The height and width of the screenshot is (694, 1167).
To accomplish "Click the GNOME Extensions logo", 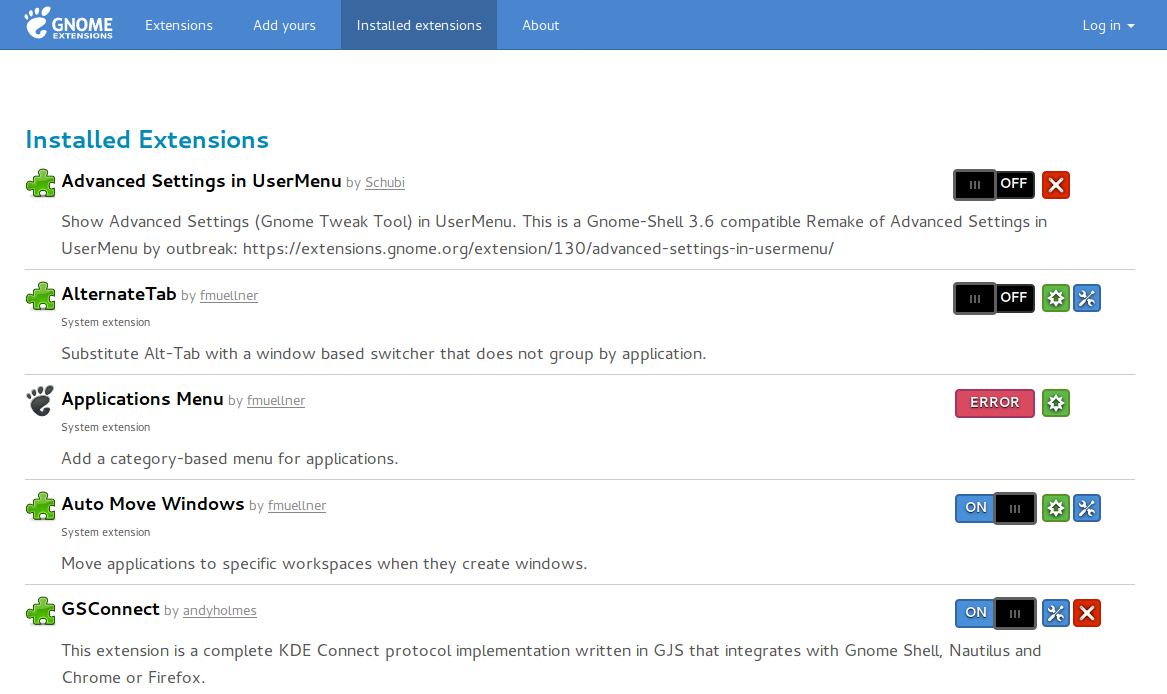I will [68, 24].
